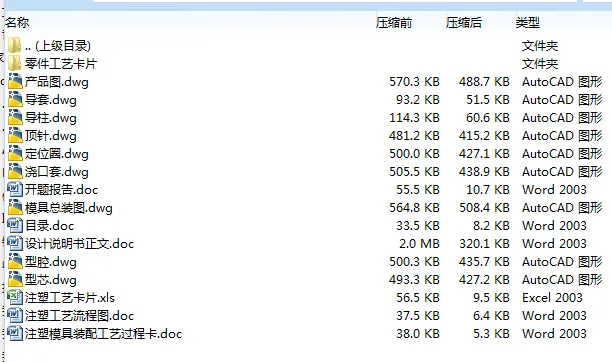The height and width of the screenshot is (362, 612).
Task: Click the parent directory folder icon
Action: (x=14, y=45)
